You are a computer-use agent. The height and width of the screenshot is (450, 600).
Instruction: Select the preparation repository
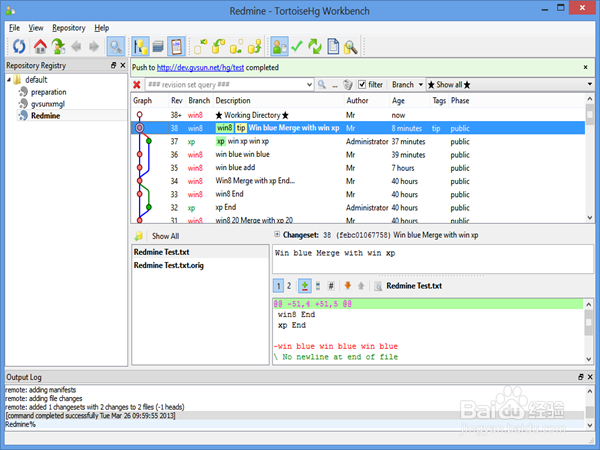click(49, 92)
